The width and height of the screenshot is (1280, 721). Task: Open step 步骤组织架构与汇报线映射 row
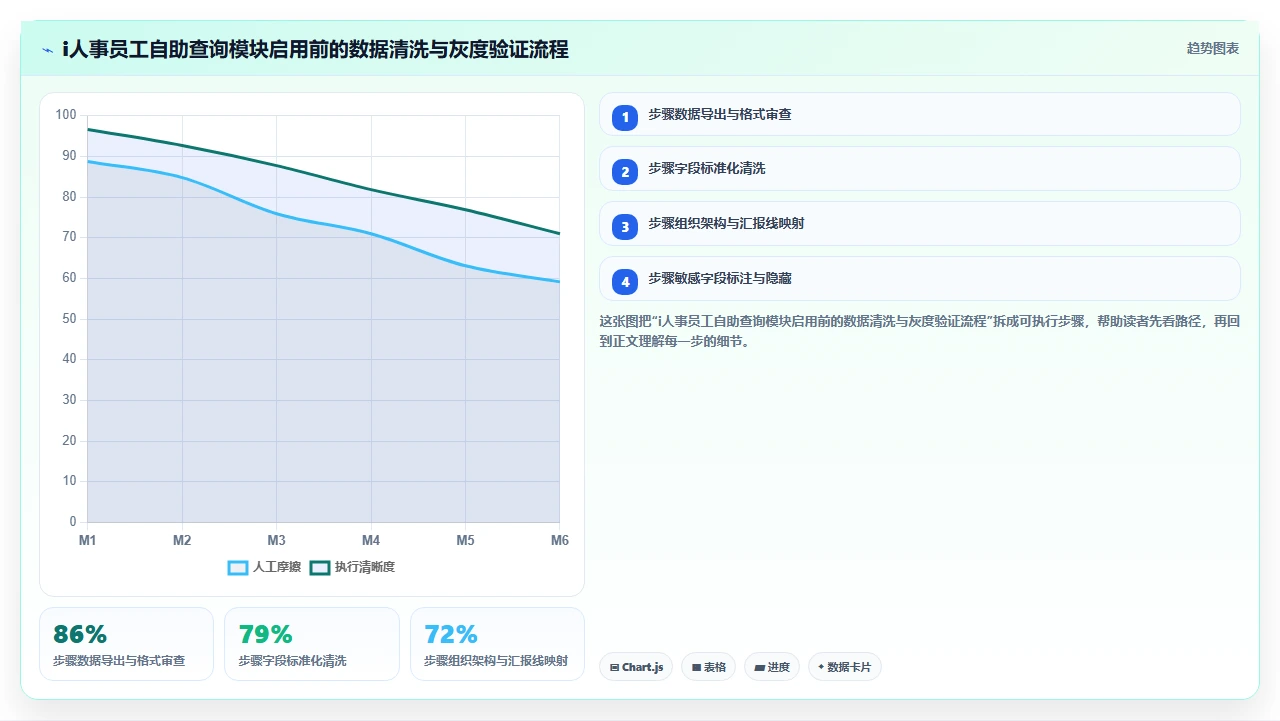click(920, 224)
